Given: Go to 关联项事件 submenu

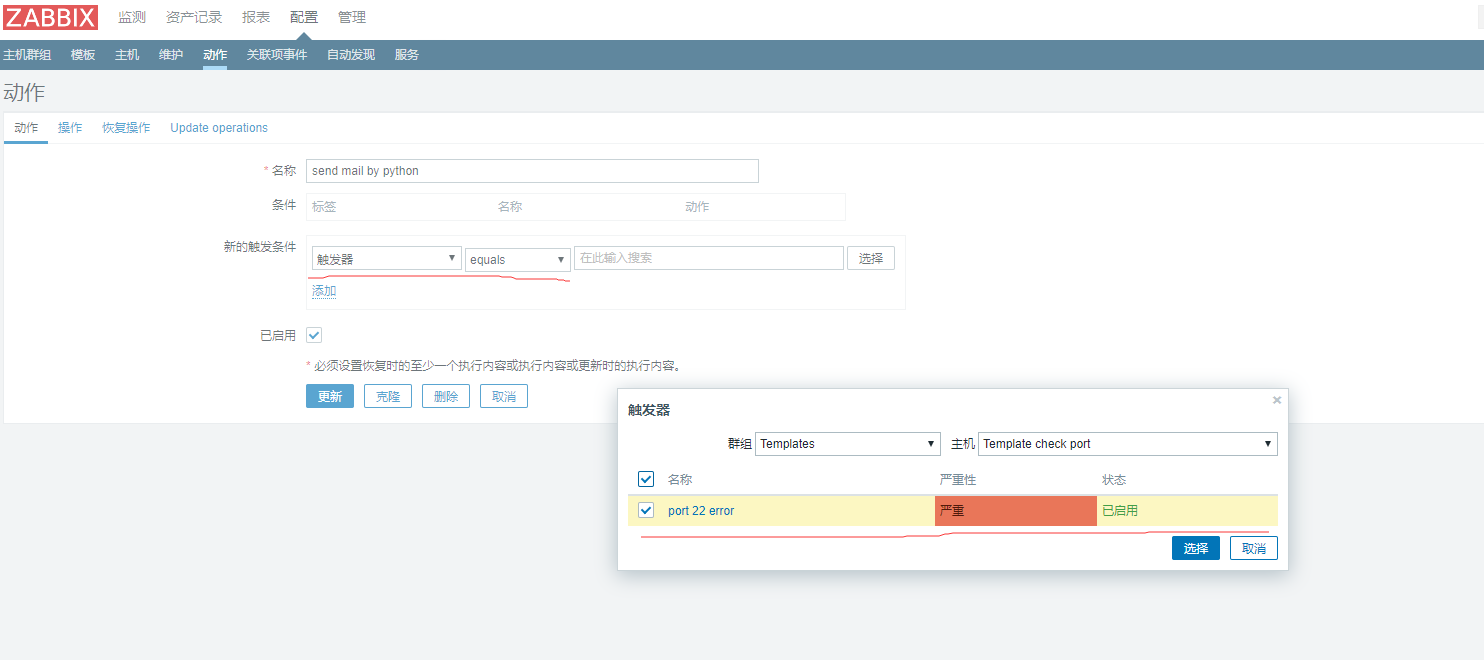Looking at the screenshot, I should click(277, 55).
